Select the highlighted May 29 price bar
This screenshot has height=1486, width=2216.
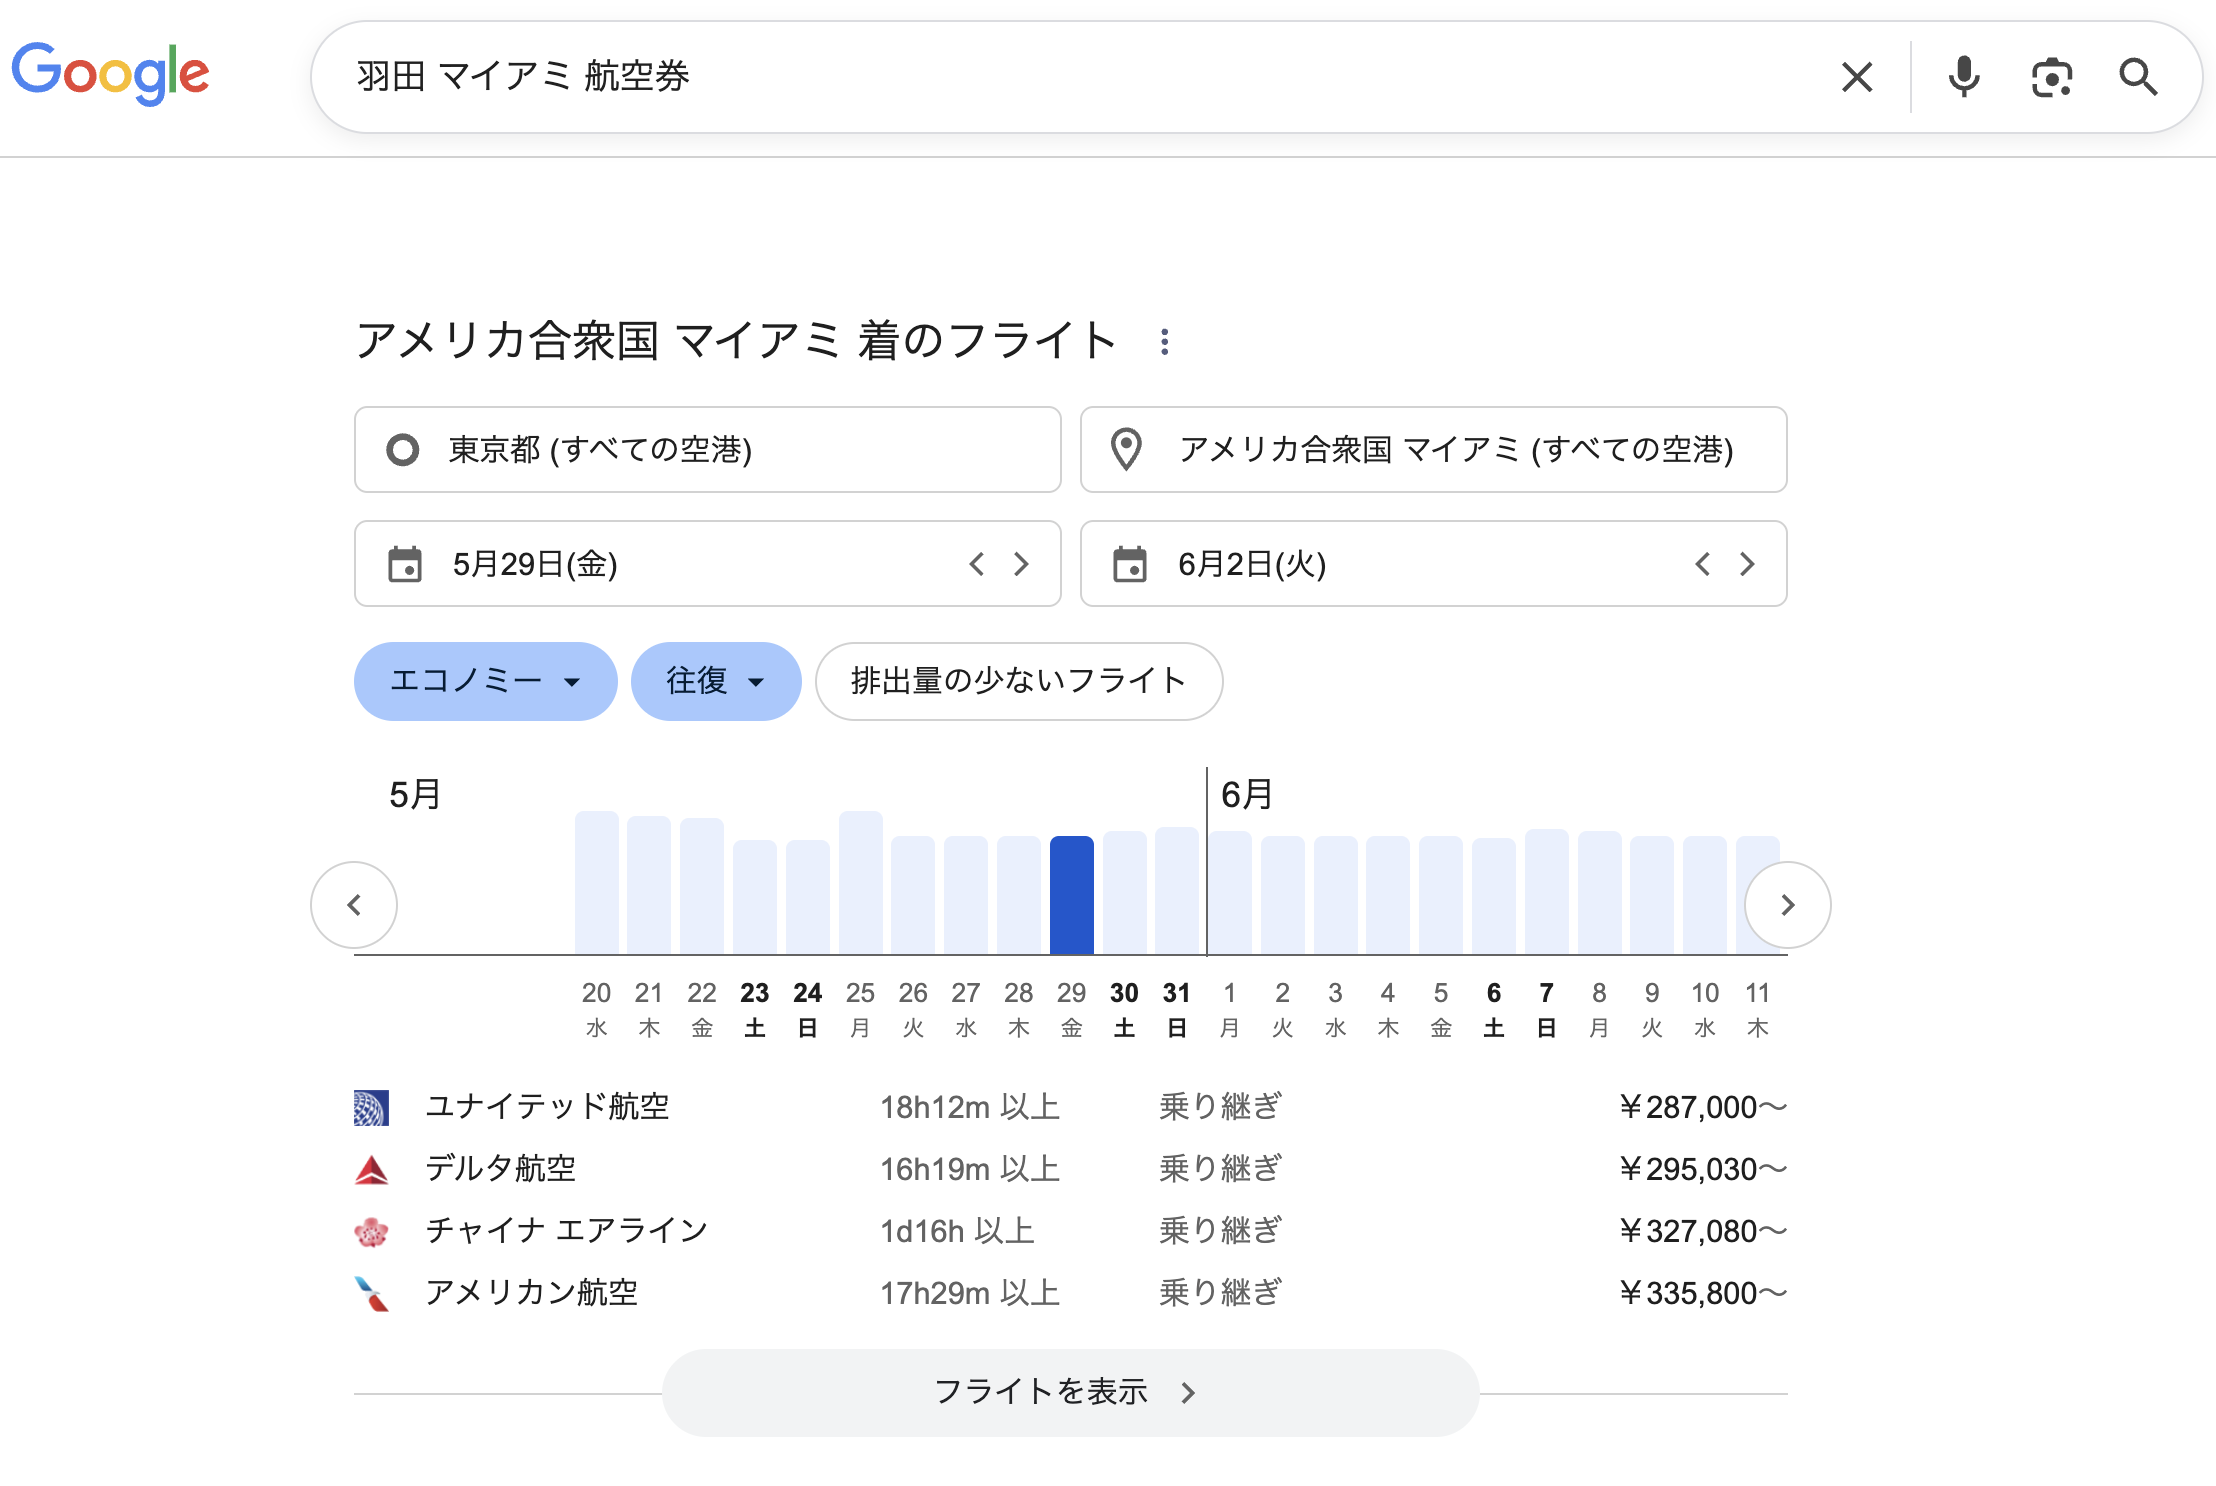pos(1071,895)
